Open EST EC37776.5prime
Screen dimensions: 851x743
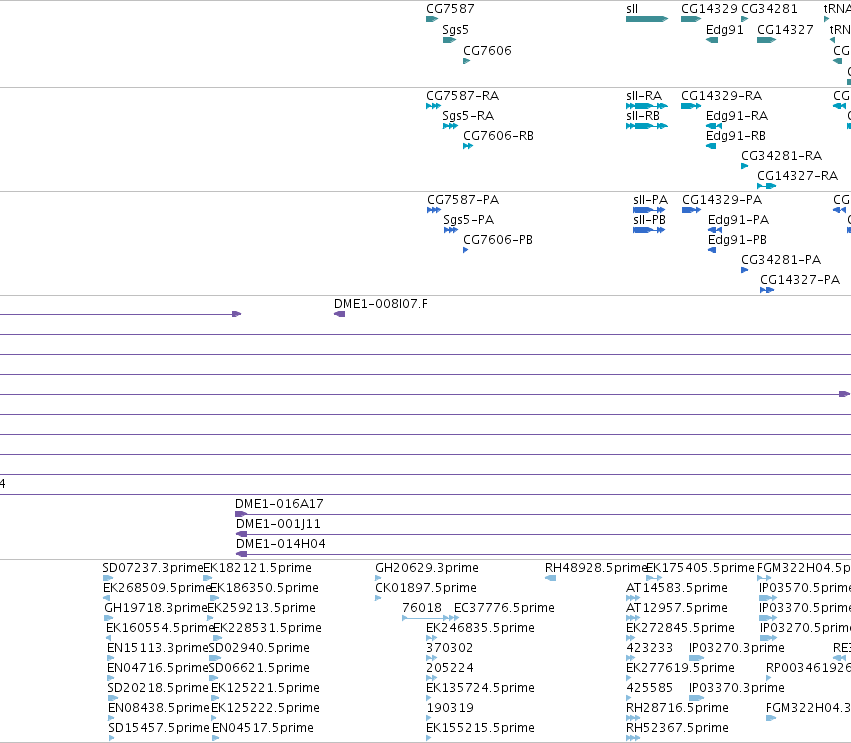[x=504, y=608]
